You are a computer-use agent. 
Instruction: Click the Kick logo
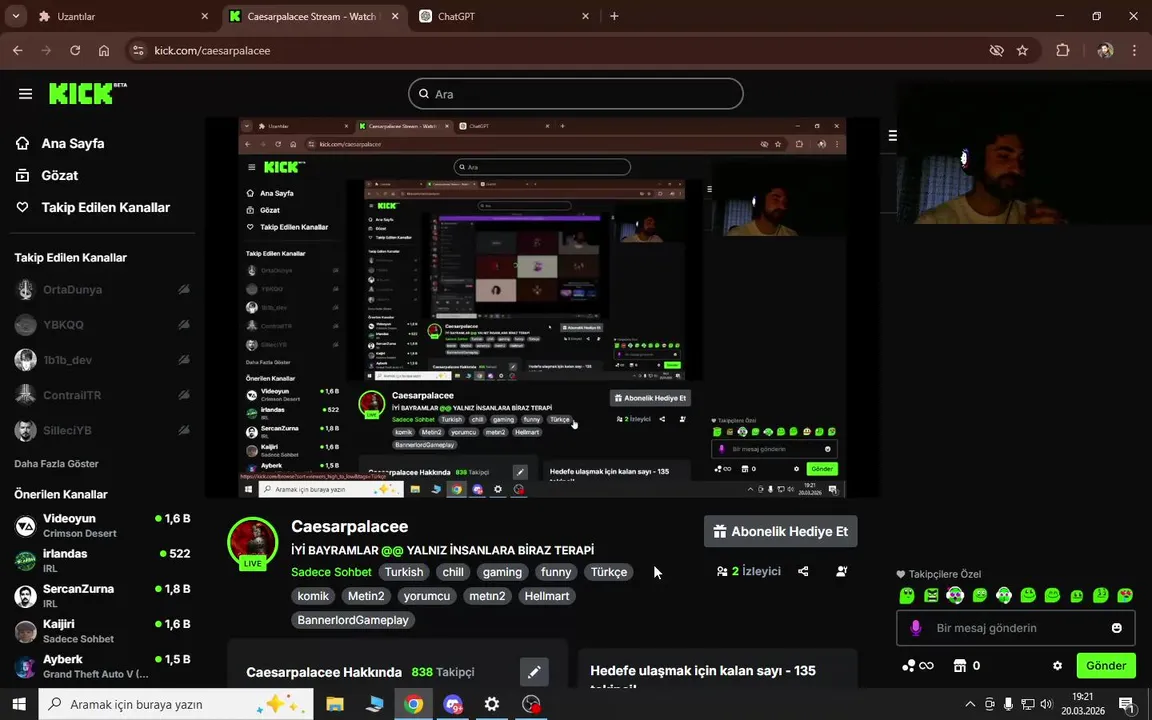pos(87,93)
